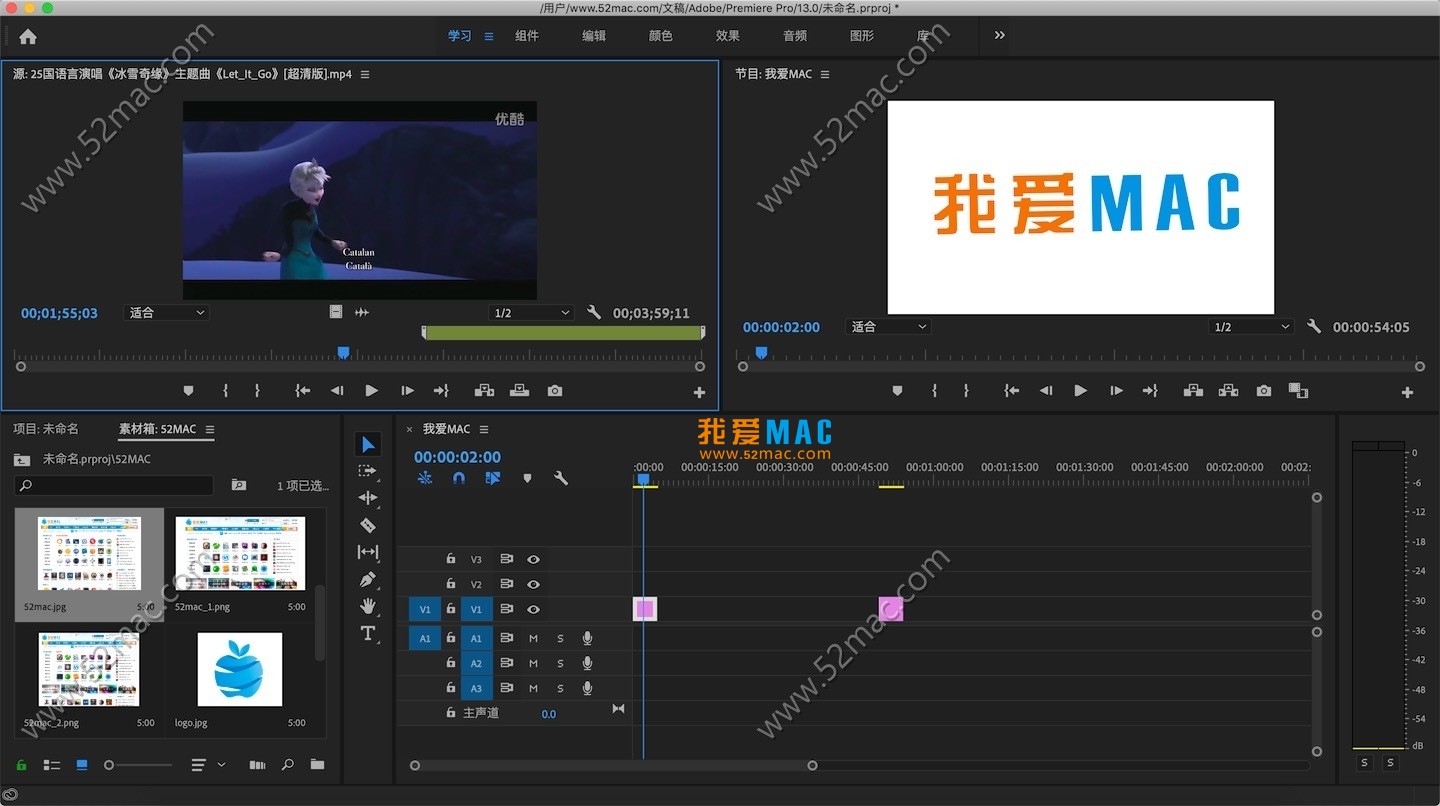
Task: Click Overwrite button in source monitor
Action: coord(519,391)
